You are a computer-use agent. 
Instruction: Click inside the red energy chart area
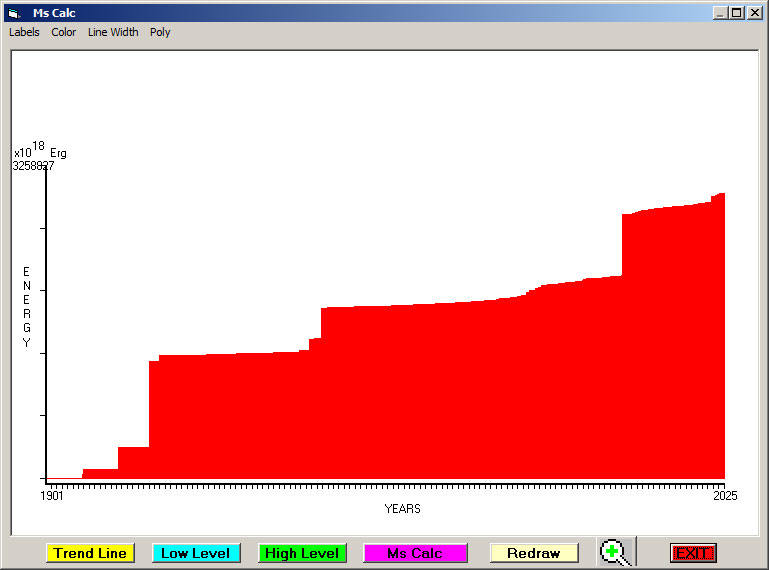pos(450,400)
